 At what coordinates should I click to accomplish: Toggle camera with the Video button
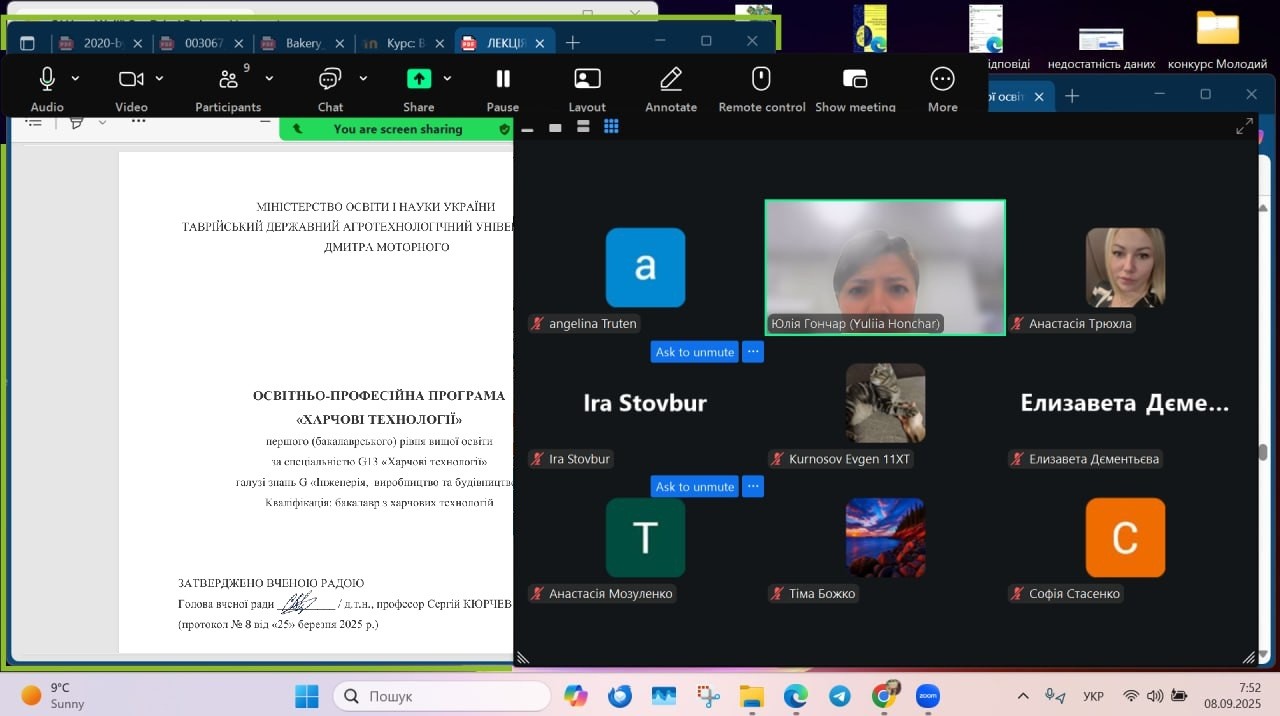[x=131, y=80]
